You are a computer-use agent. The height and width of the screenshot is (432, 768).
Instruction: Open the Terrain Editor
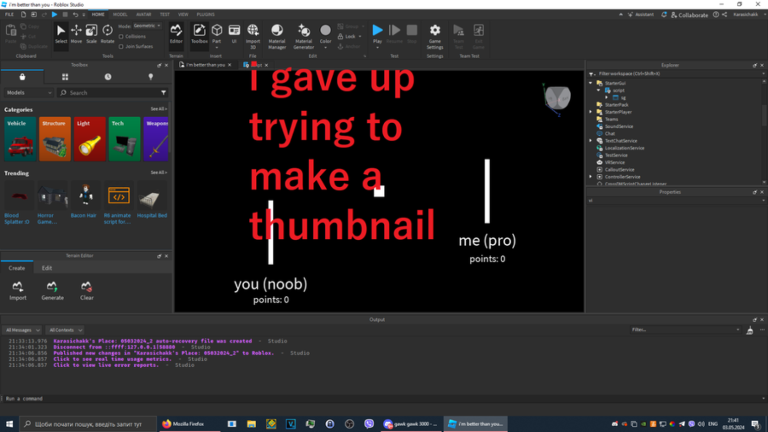coord(176,34)
